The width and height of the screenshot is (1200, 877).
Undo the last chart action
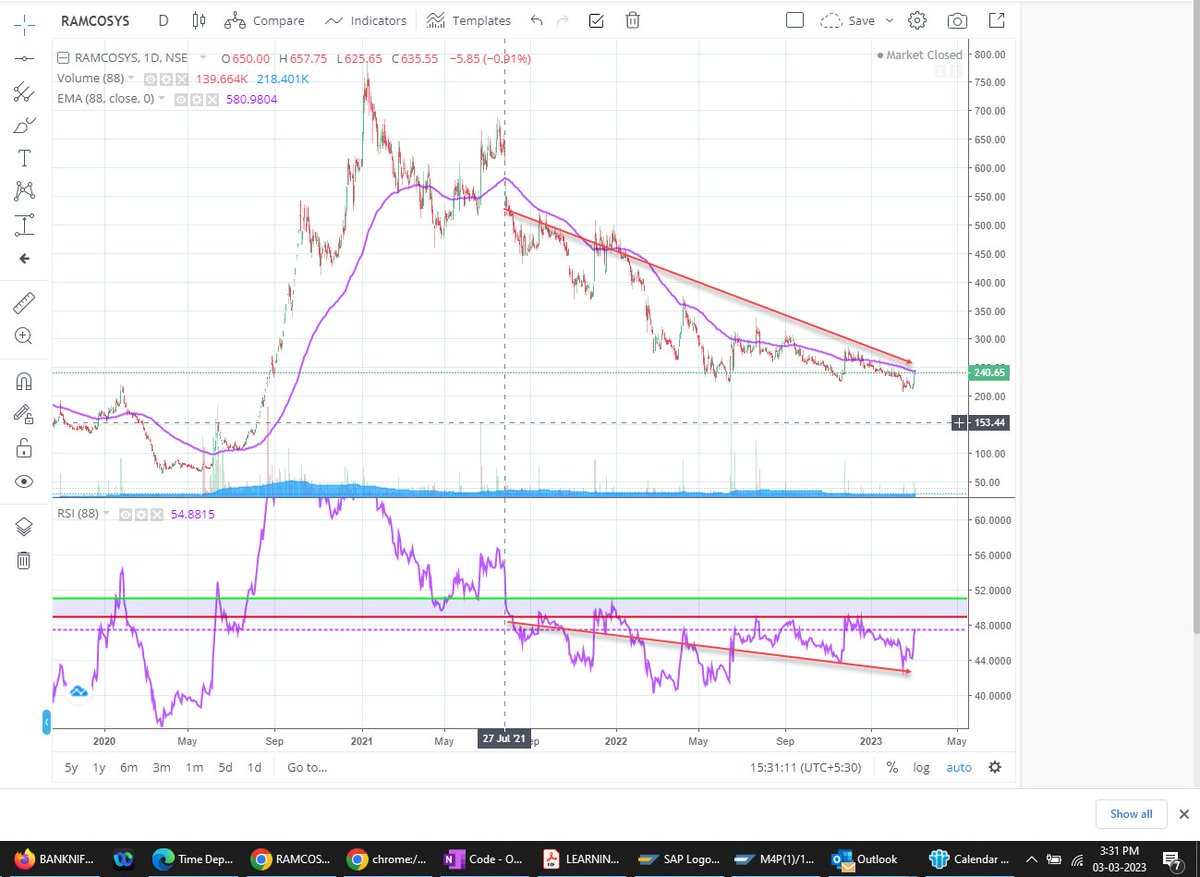coord(537,20)
